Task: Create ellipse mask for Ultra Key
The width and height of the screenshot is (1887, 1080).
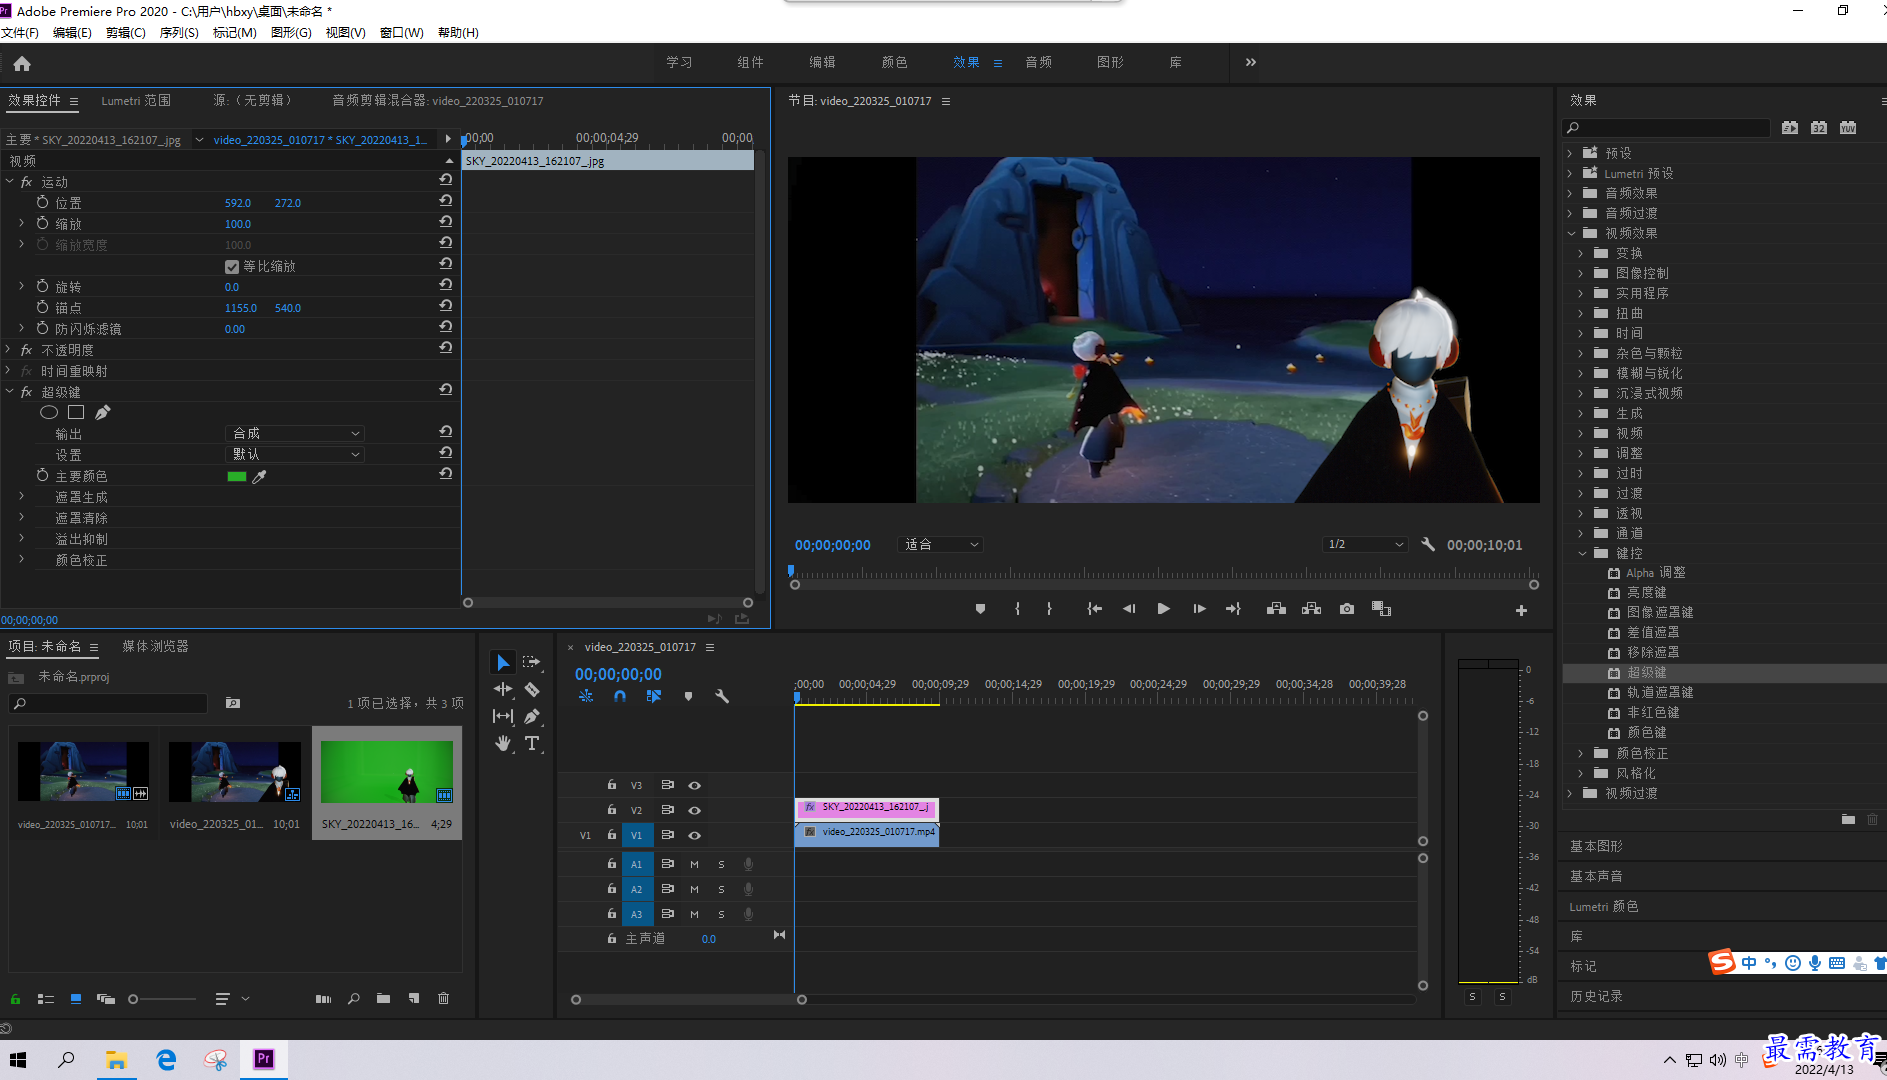Action: click(48, 412)
